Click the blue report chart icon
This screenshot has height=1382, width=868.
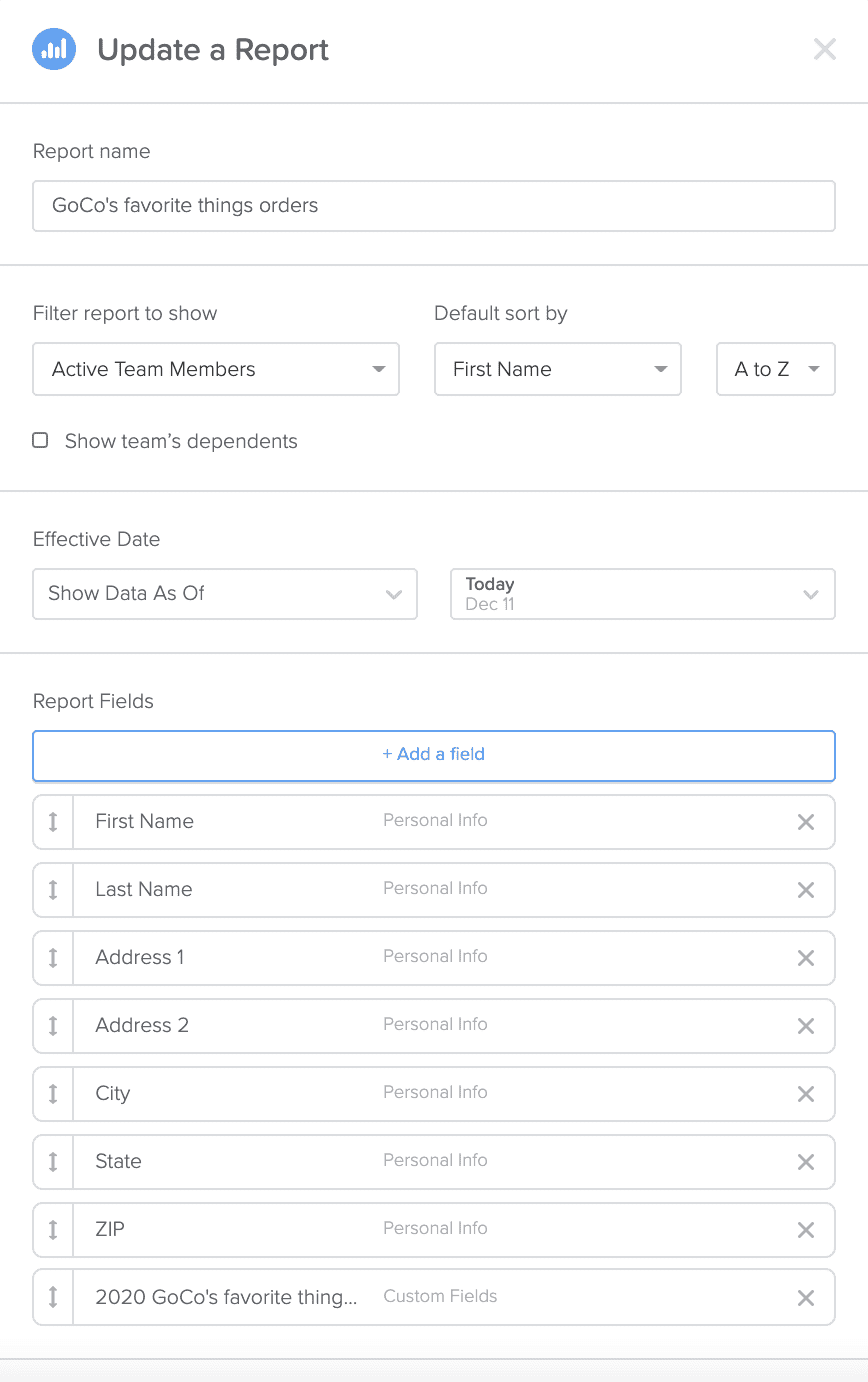[54, 49]
